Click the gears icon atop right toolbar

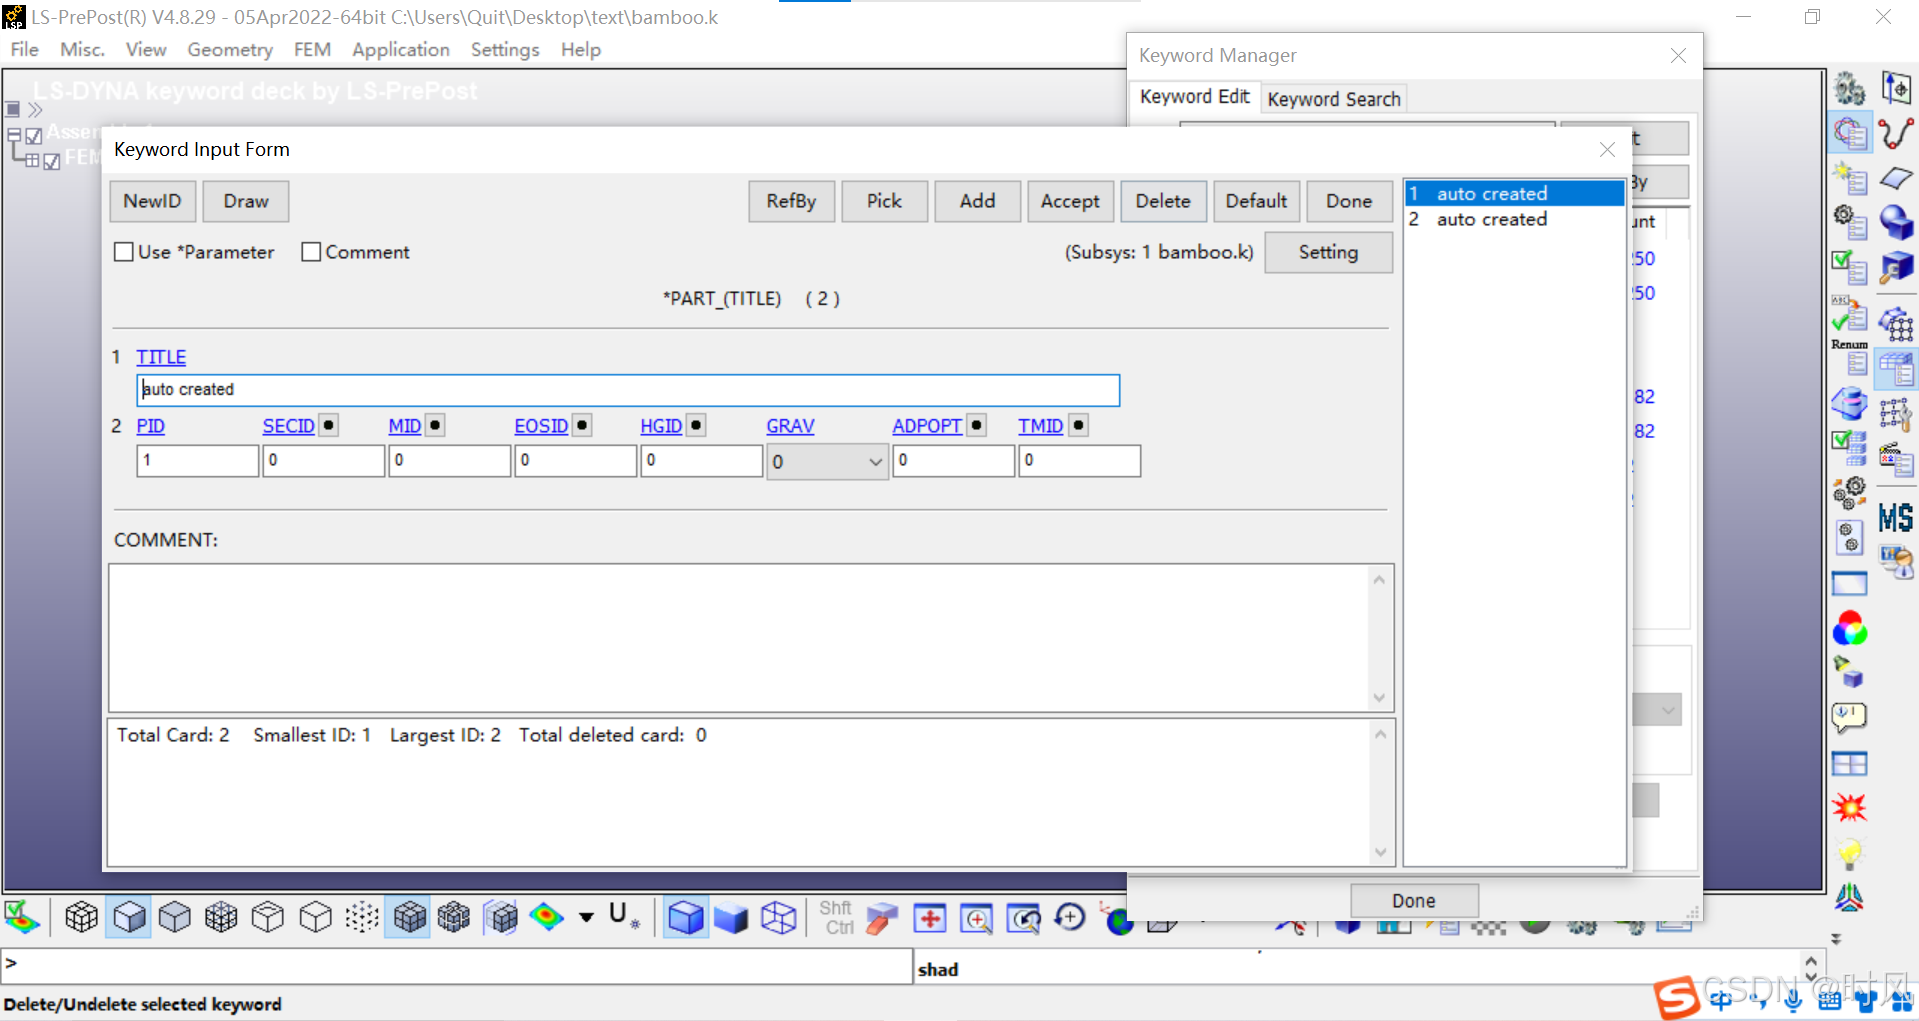click(1850, 88)
